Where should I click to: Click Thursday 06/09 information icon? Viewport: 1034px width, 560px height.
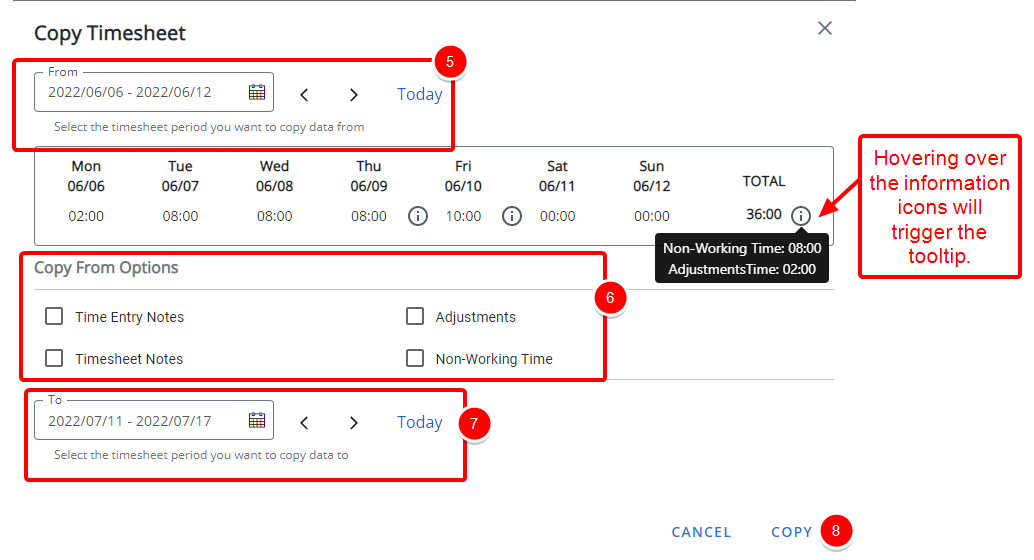[417, 216]
